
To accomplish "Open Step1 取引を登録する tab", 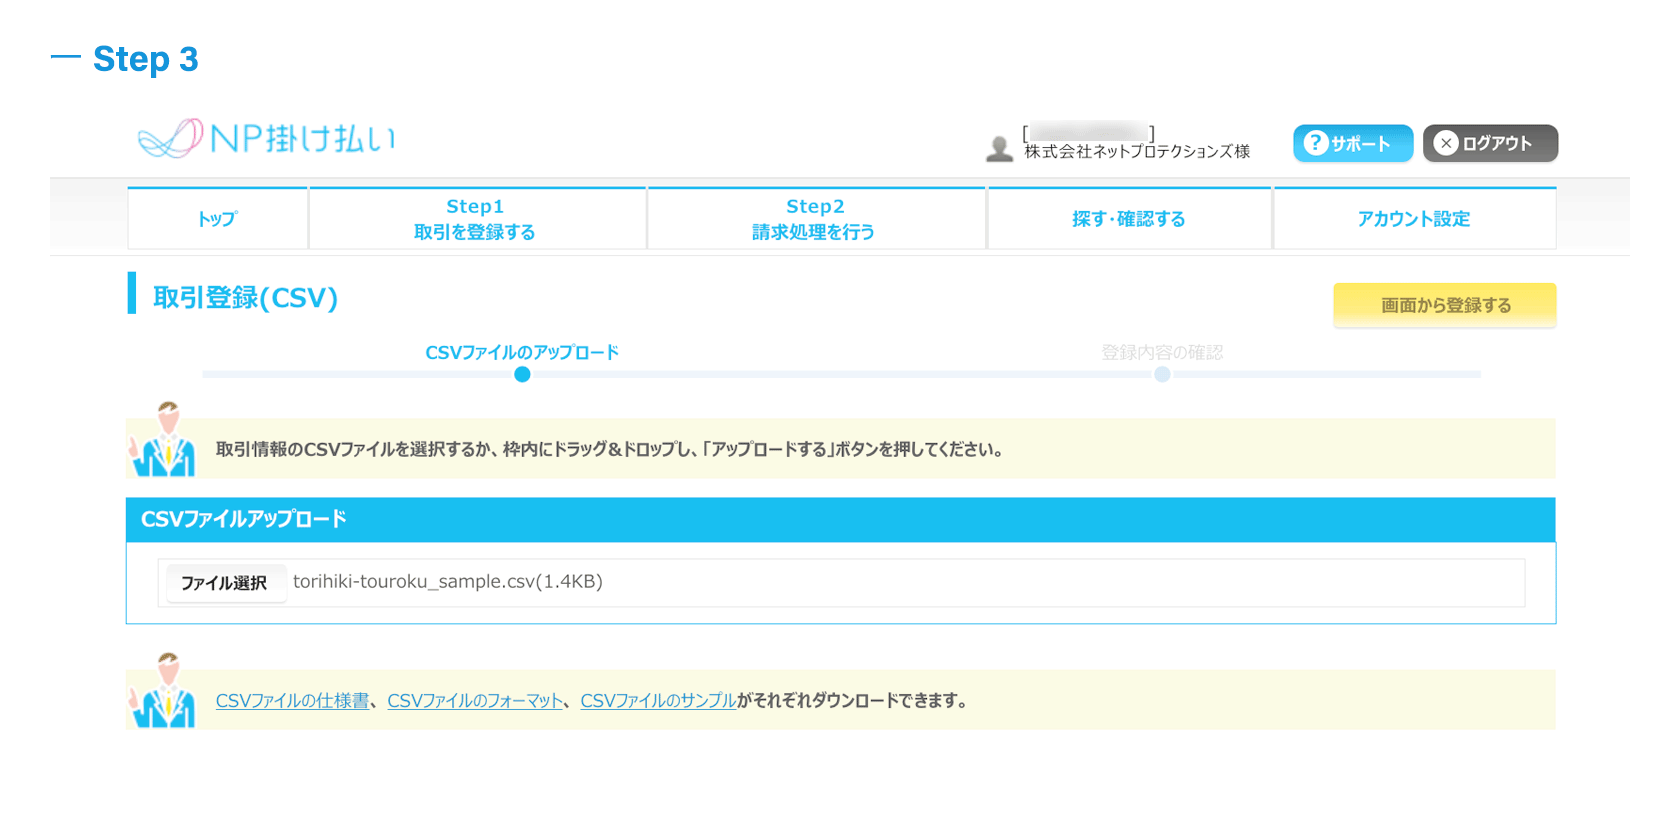I will click(477, 218).
